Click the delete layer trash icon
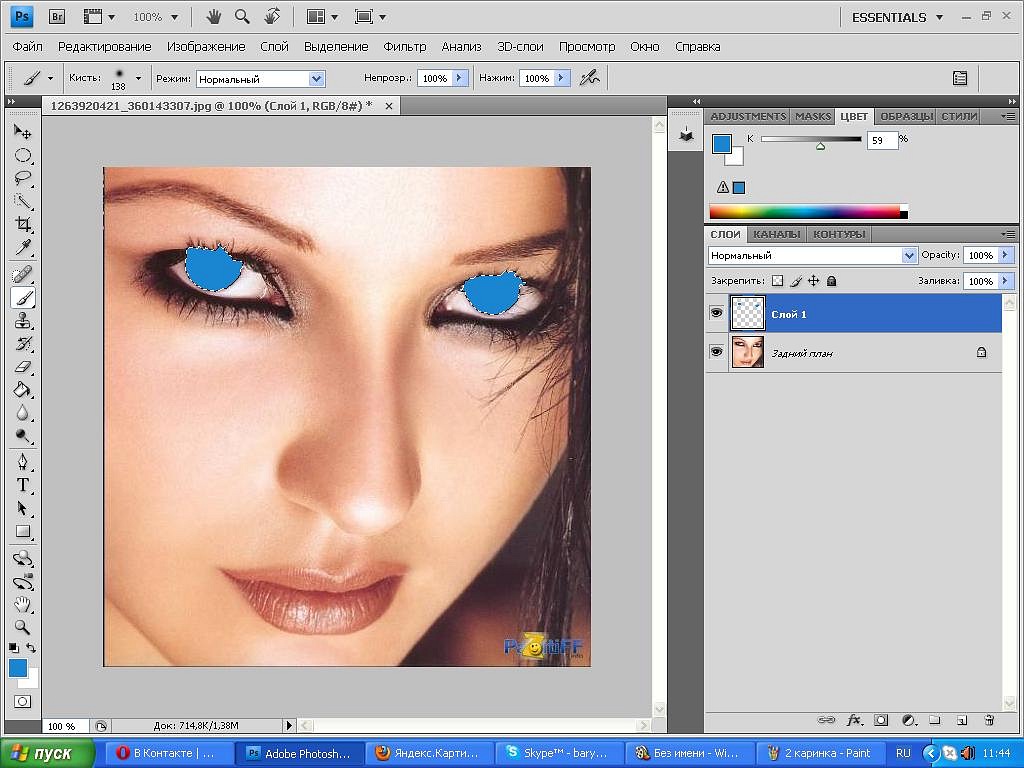The image size is (1024, 768). tap(989, 720)
